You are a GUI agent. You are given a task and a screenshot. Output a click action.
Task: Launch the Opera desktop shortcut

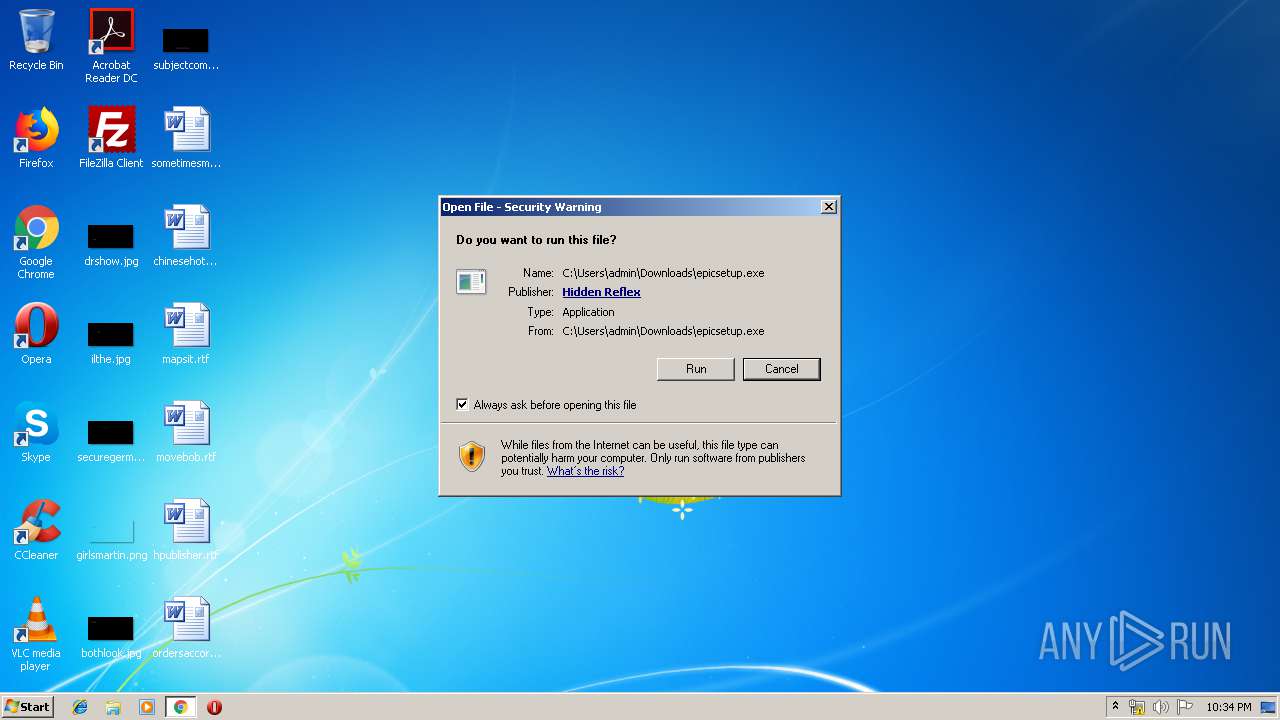tap(36, 334)
